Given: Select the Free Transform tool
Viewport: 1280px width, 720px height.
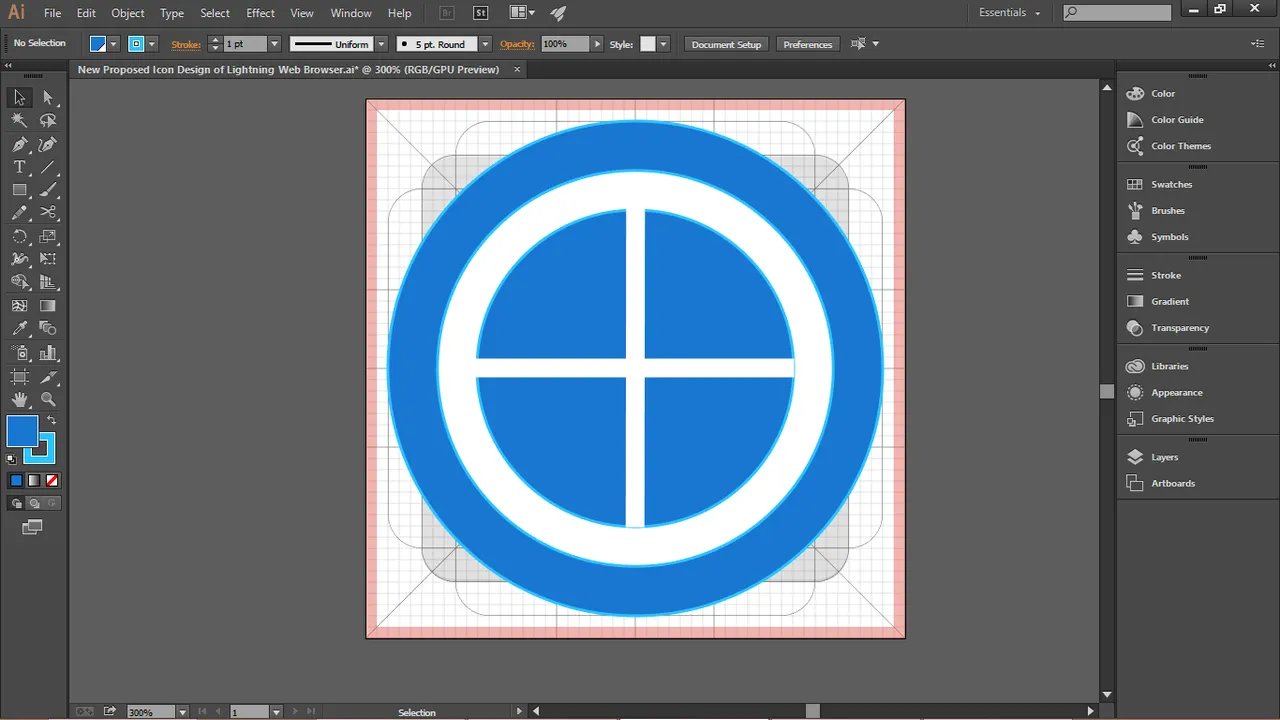Looking at the screenshot, I should point(48,260).
